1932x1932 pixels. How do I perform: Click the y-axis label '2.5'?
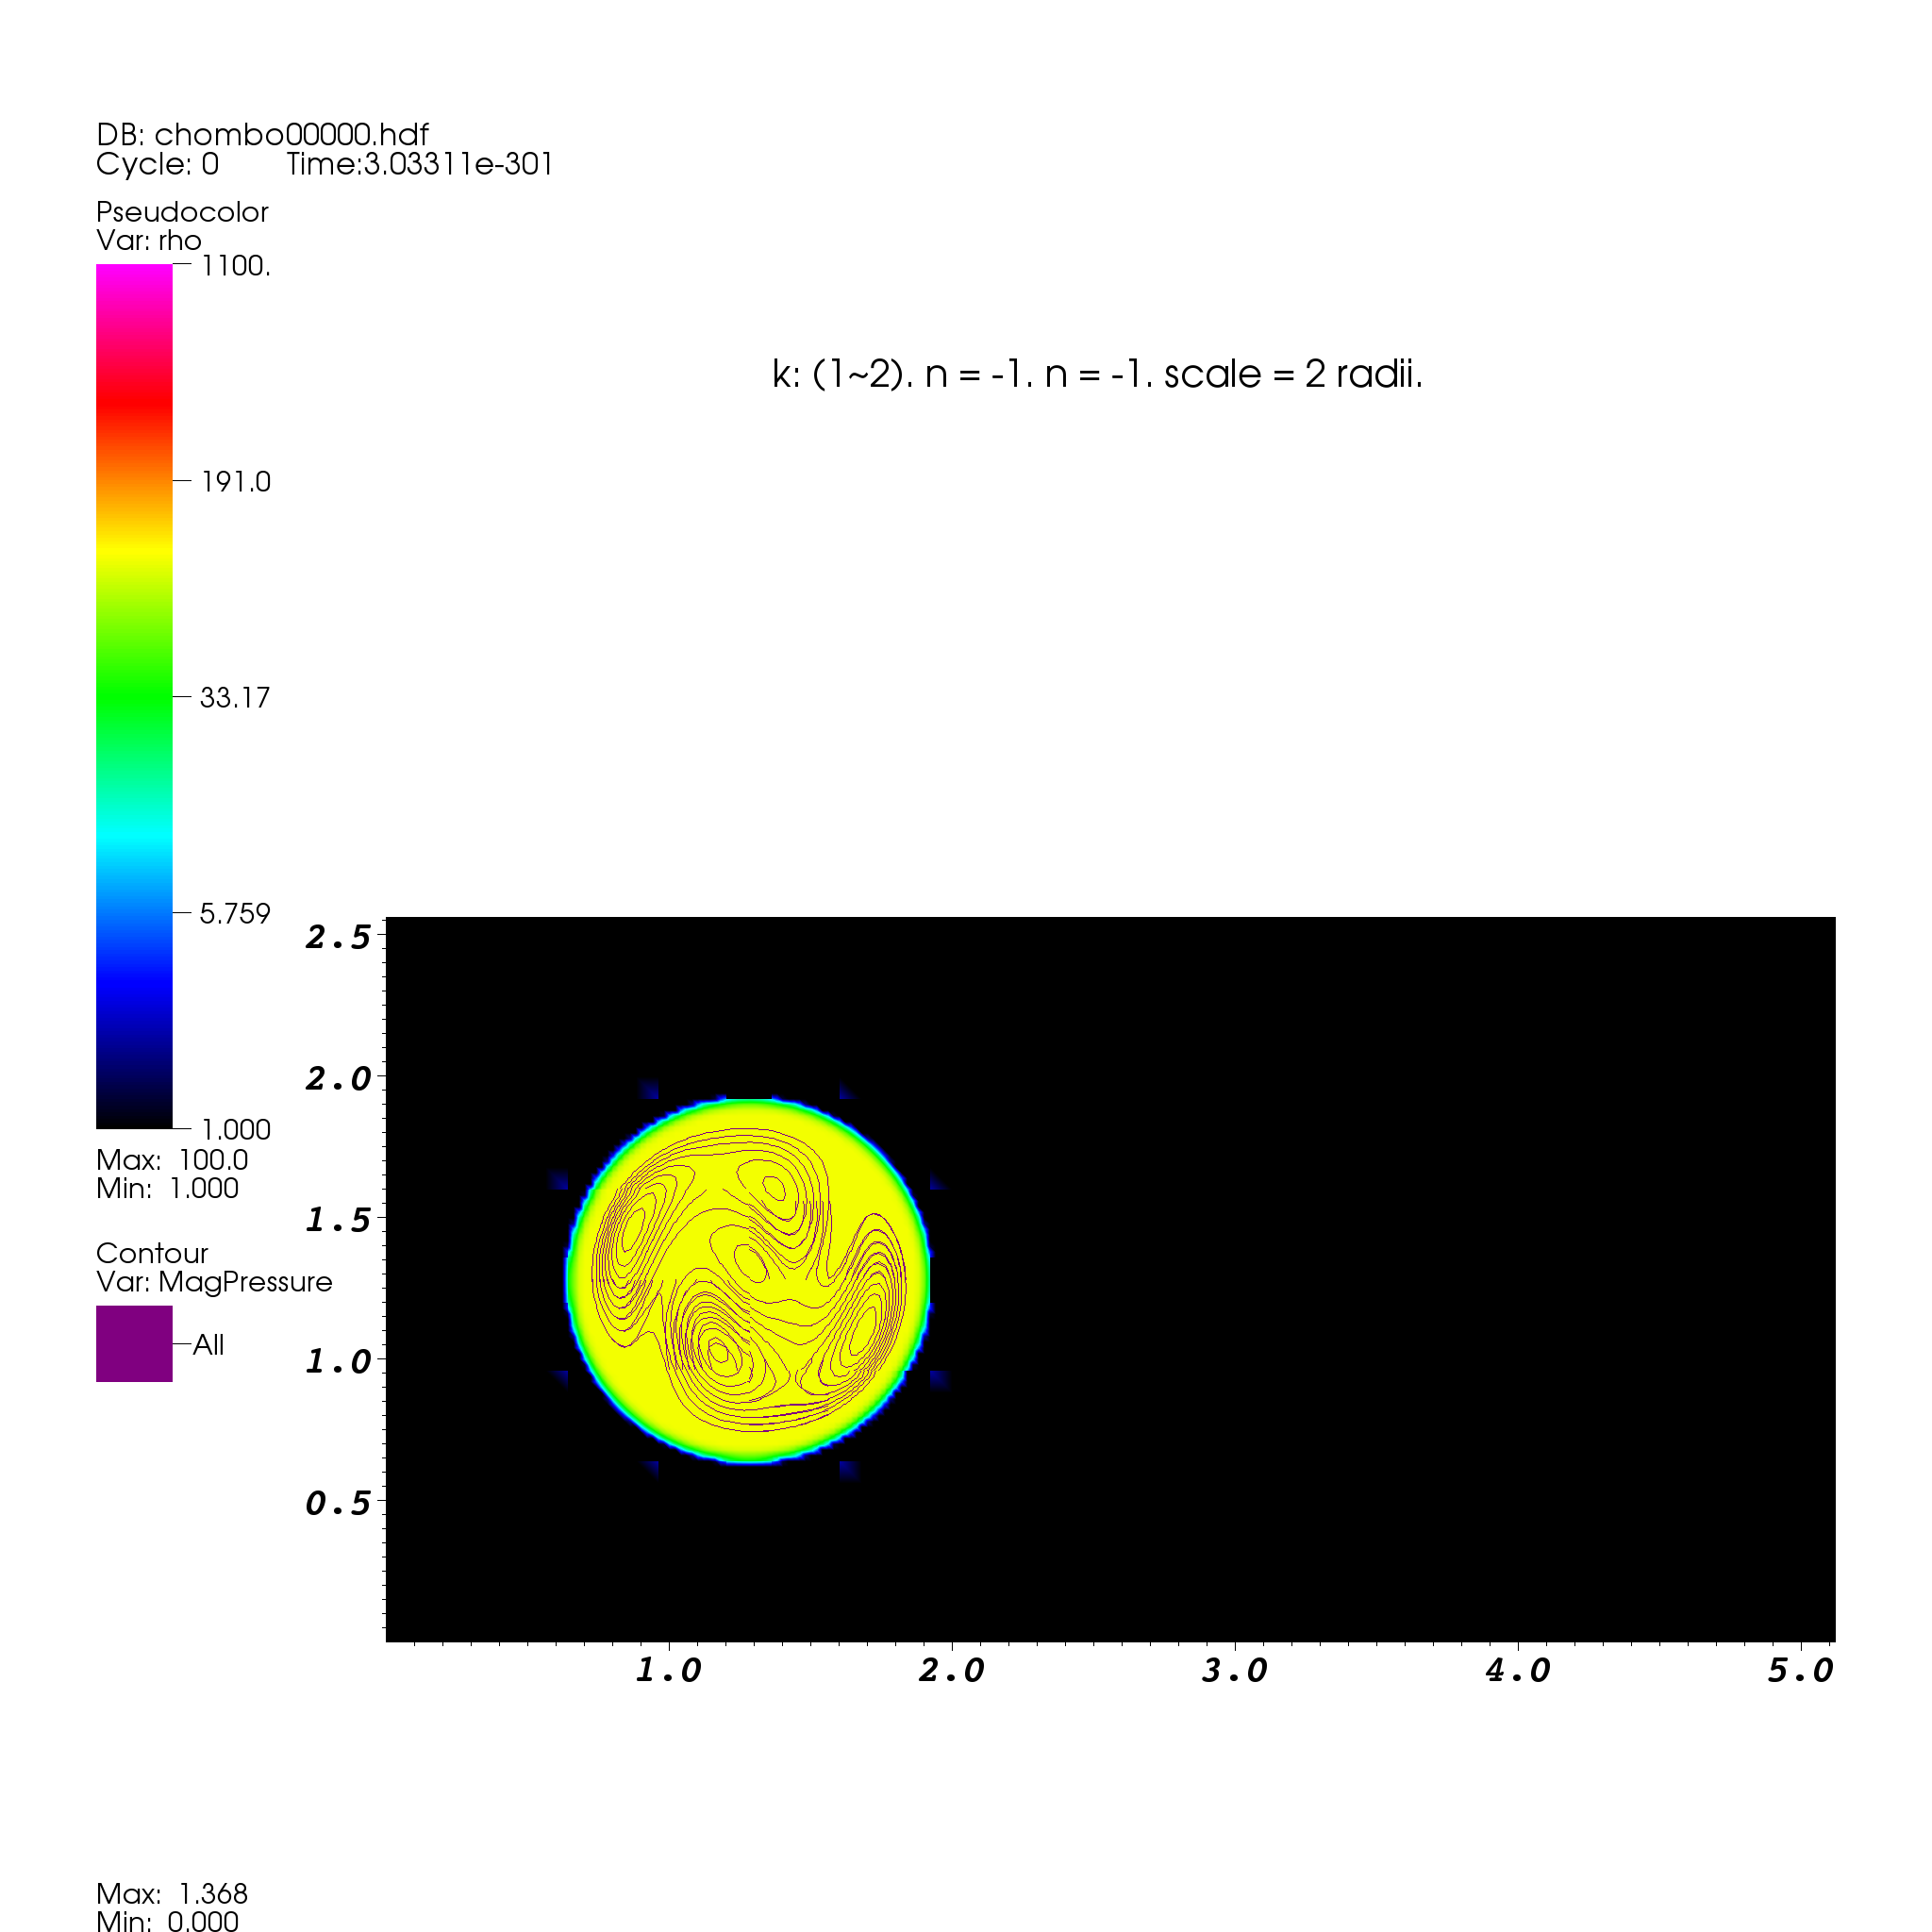[339, 938]
